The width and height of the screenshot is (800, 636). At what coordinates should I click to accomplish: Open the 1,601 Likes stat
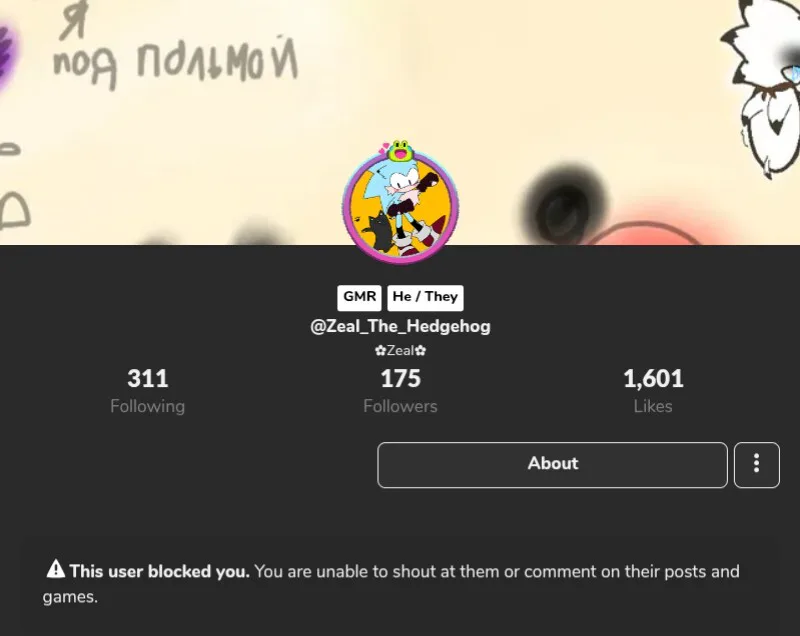pyautogui.click(x=653, y=391)
